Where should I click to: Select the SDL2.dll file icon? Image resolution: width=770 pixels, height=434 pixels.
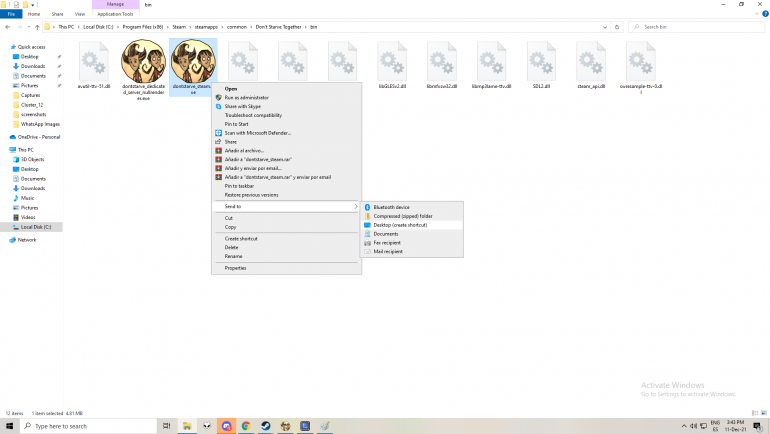coord(541,62)
